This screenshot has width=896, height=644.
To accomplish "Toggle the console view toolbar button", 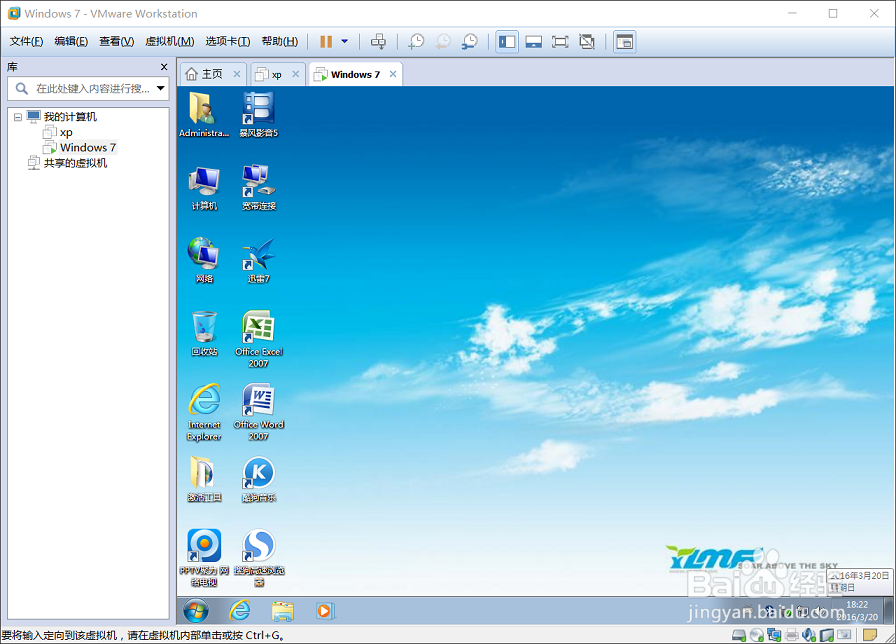I will pos(625,42).
